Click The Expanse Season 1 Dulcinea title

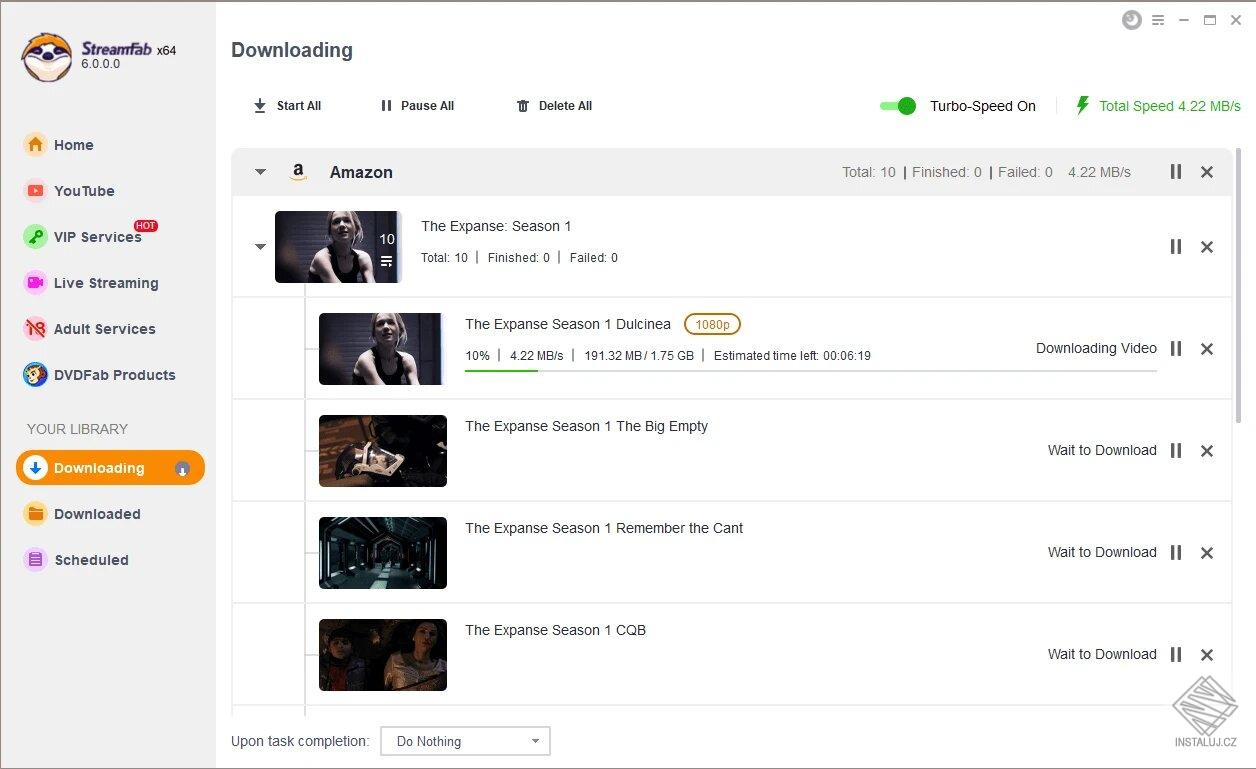[568, 324]
